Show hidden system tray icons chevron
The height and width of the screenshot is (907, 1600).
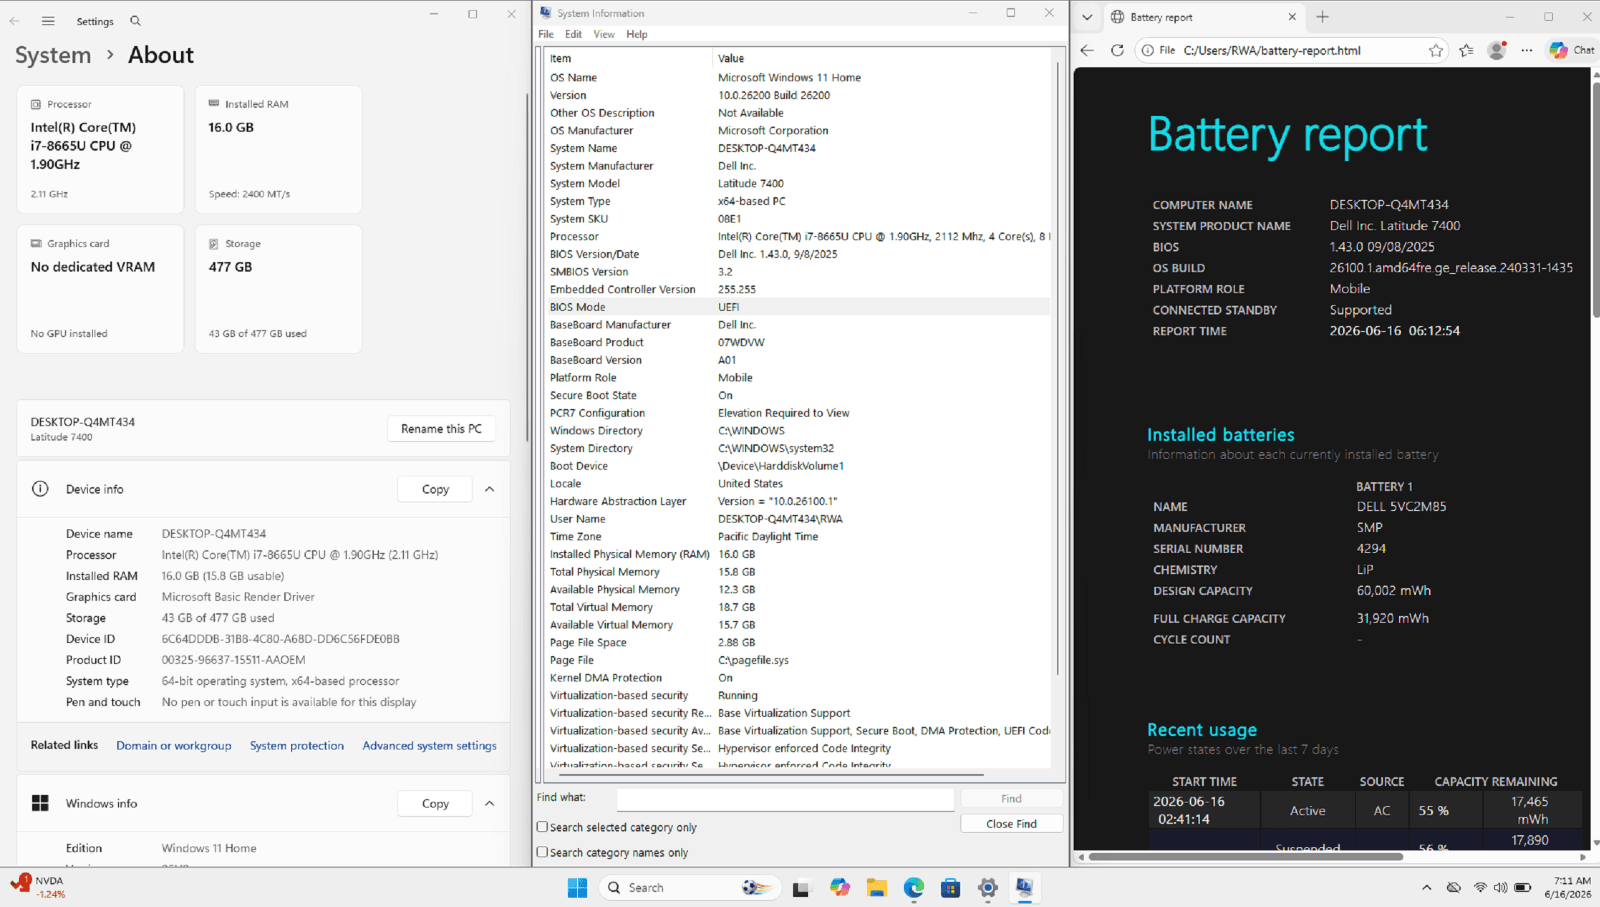(x=1427, y=888)
